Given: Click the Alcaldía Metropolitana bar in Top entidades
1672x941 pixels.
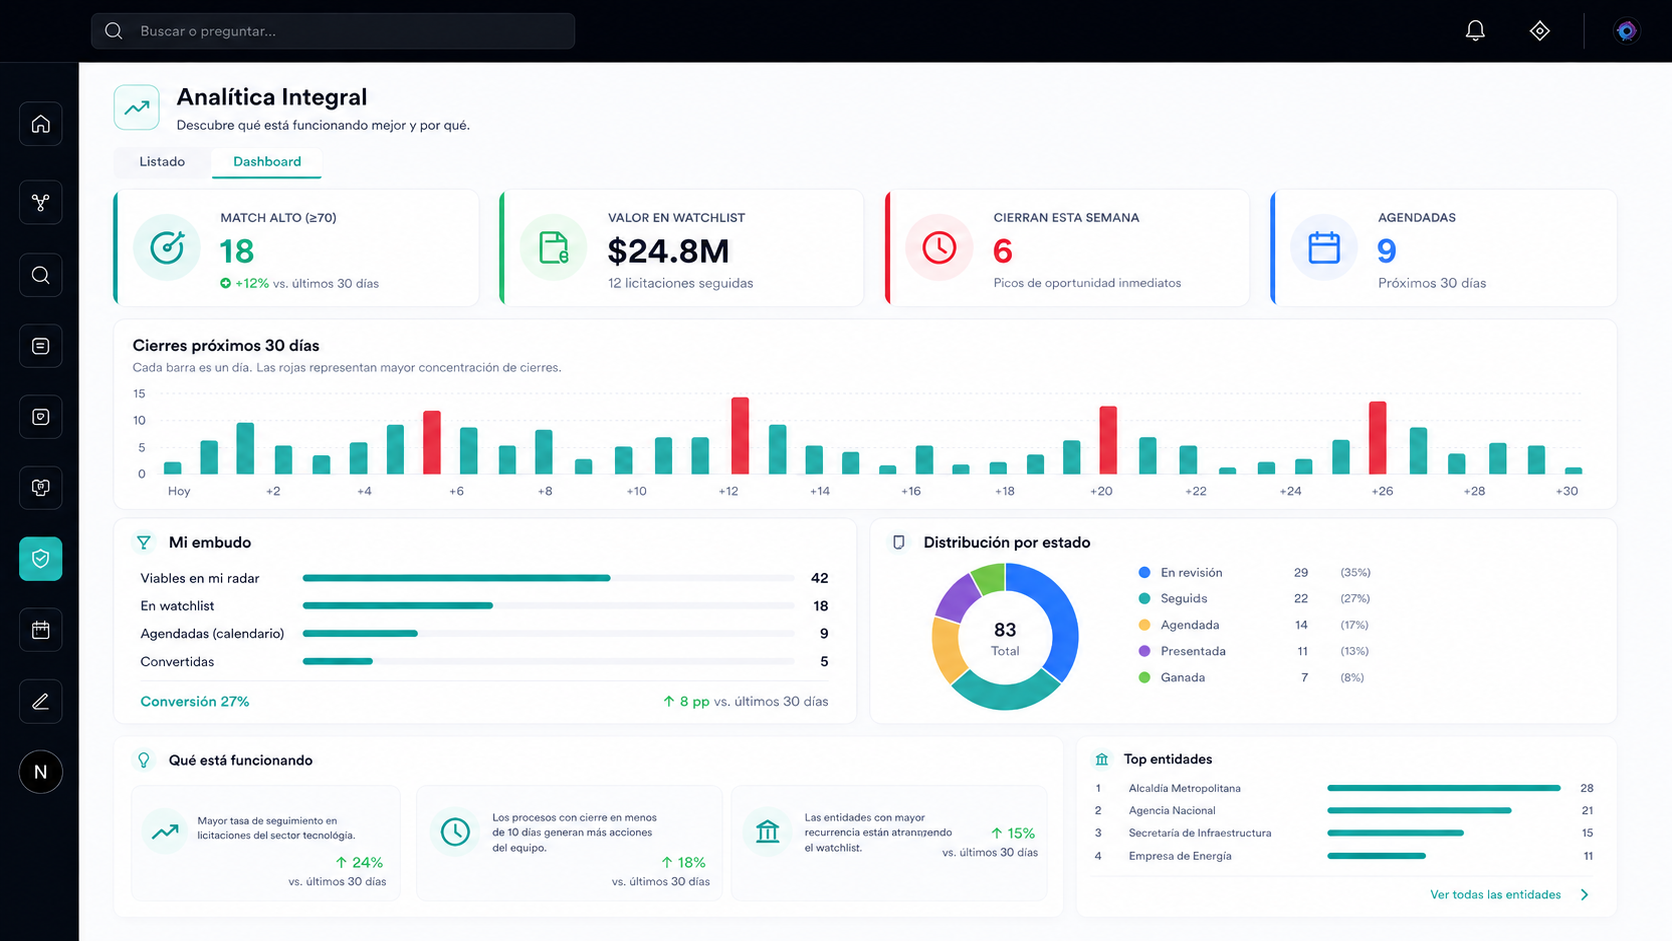Looking at the screenshot, I should (x=1444, y=788).
